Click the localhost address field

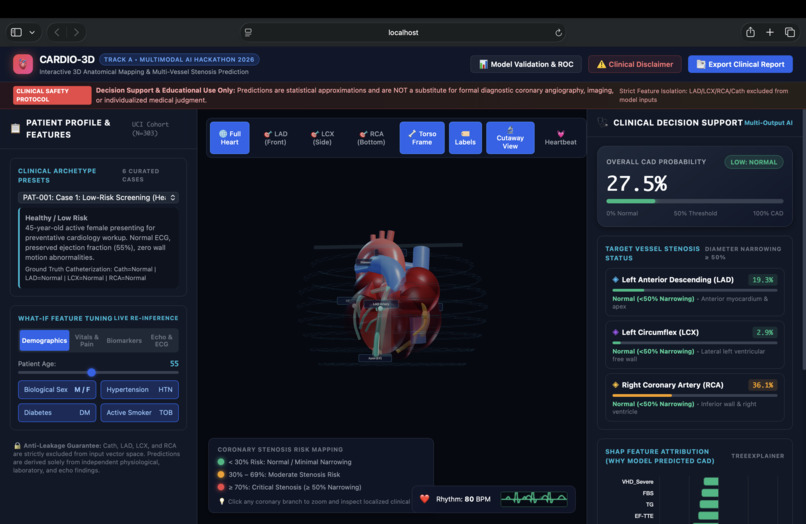(x=403, y=32)
